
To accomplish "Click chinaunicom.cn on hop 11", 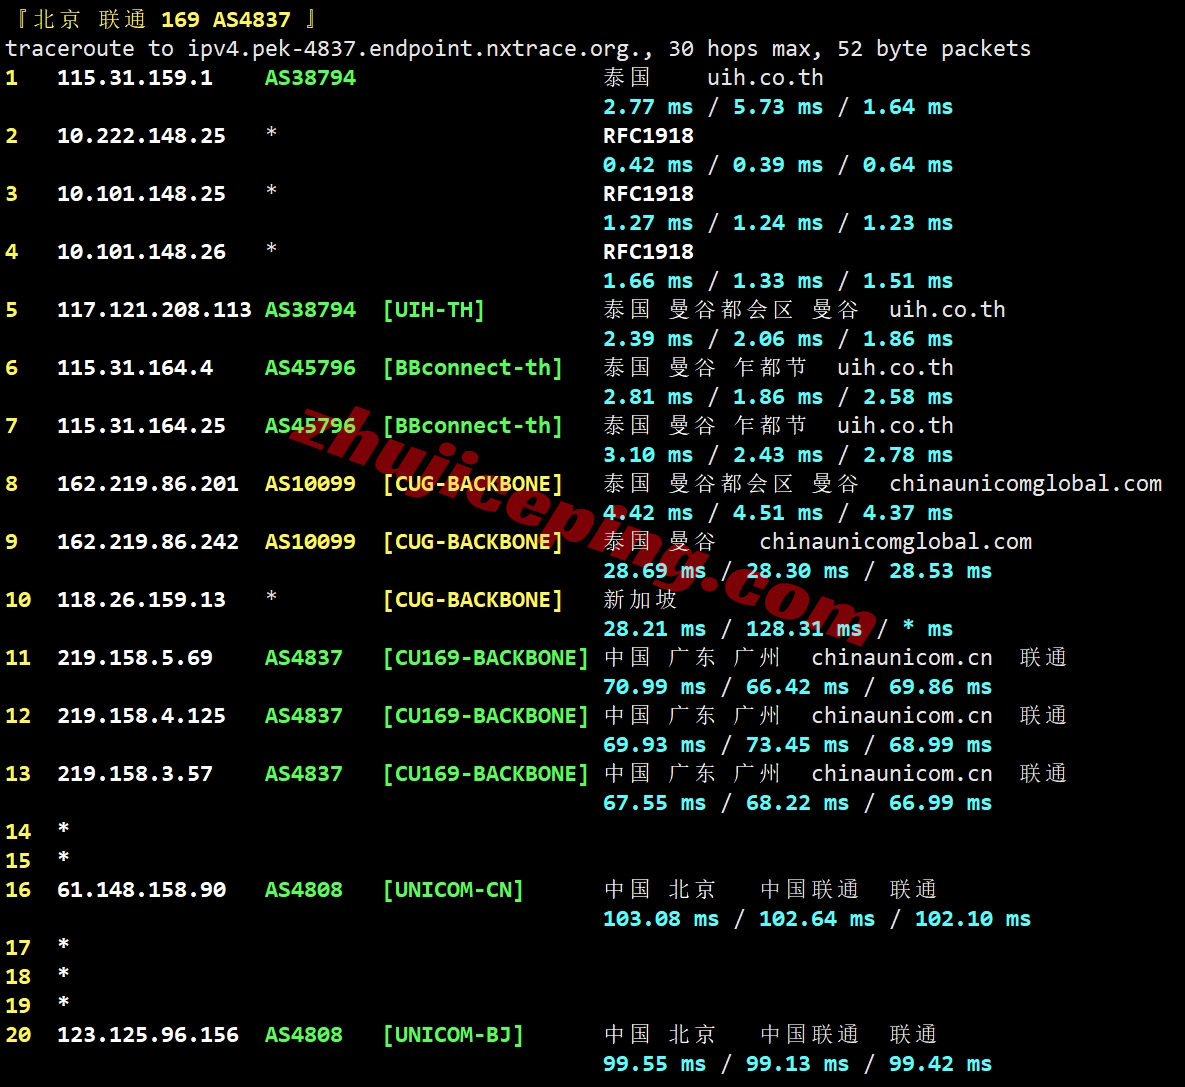I will click(902, 658).
